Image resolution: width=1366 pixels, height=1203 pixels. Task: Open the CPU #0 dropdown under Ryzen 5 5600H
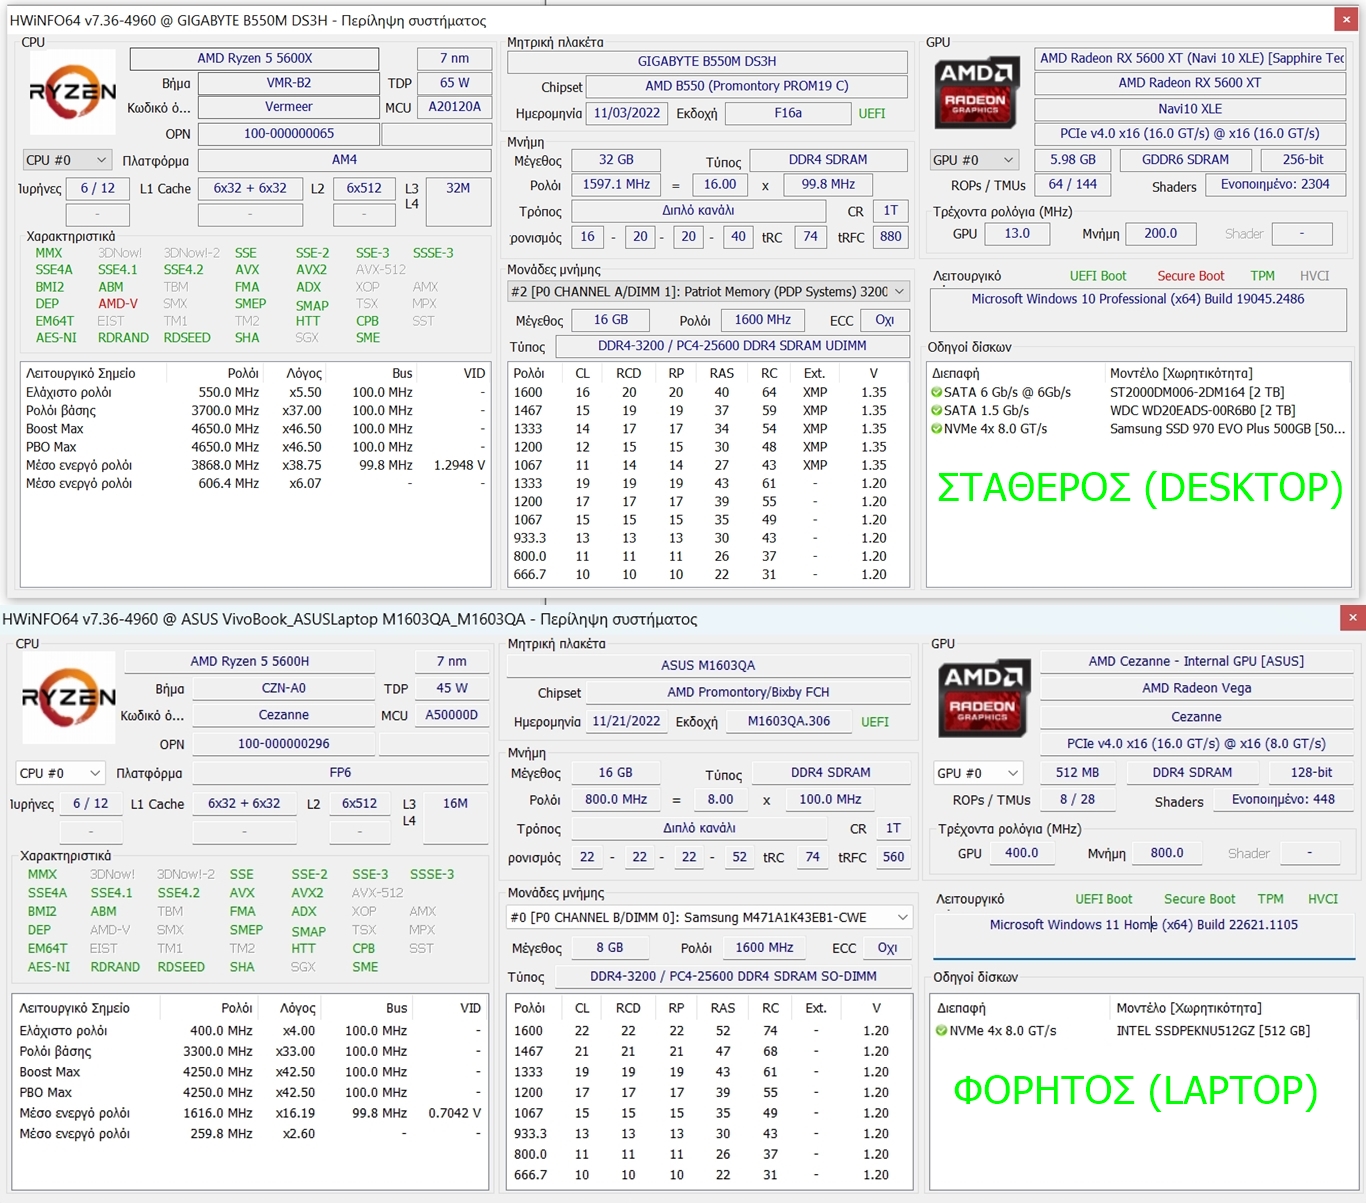[x=61, y=773]
